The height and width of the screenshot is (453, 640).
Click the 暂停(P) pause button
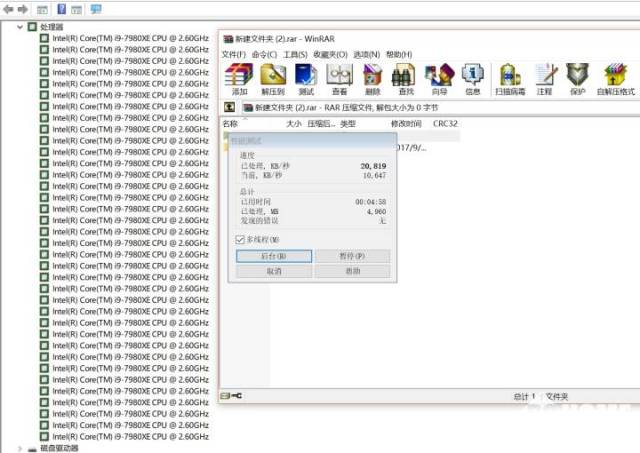352,256
